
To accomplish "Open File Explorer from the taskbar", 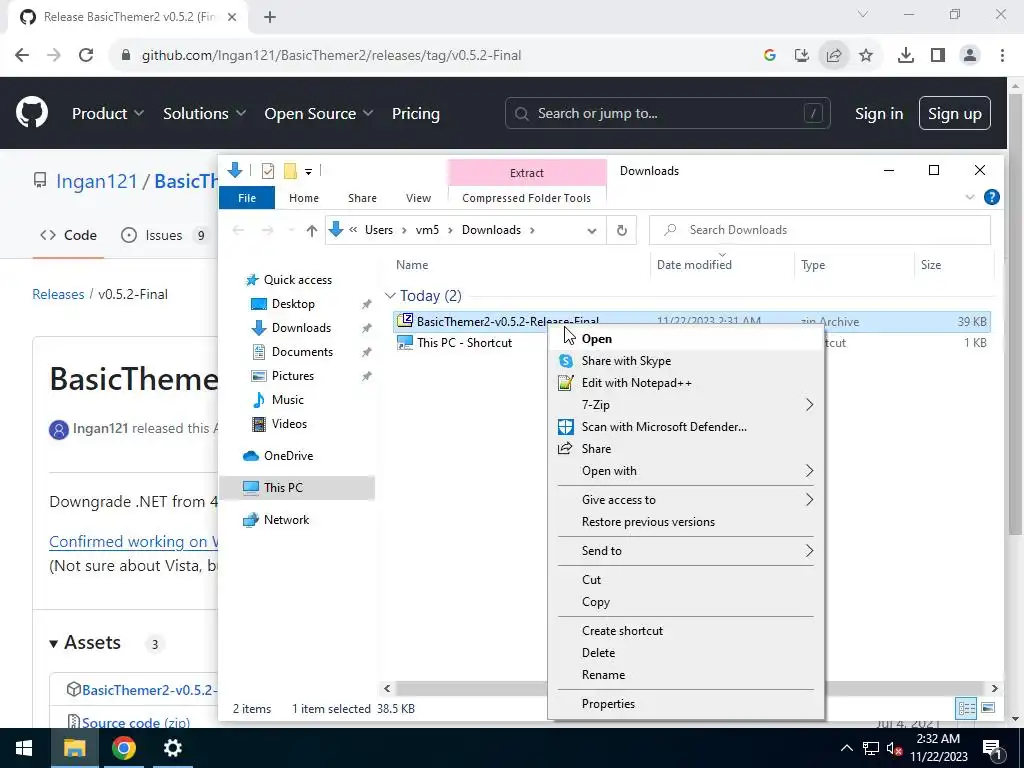I will click(74, 748).
